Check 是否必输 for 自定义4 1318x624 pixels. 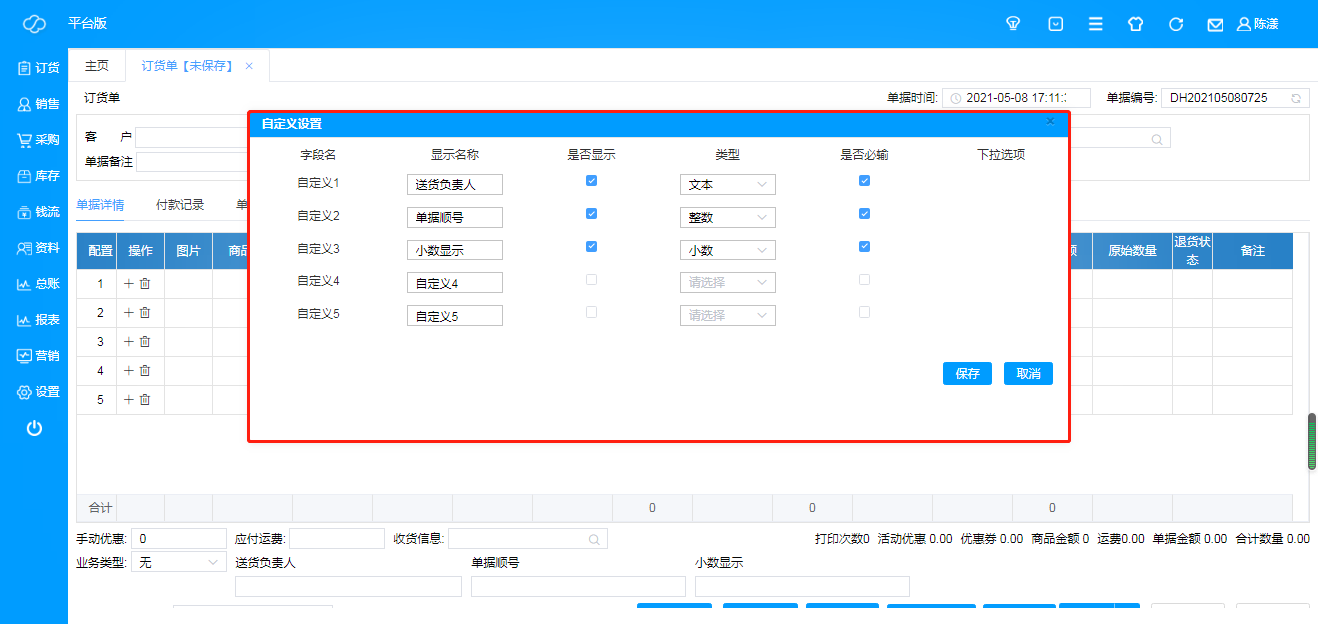865,280
